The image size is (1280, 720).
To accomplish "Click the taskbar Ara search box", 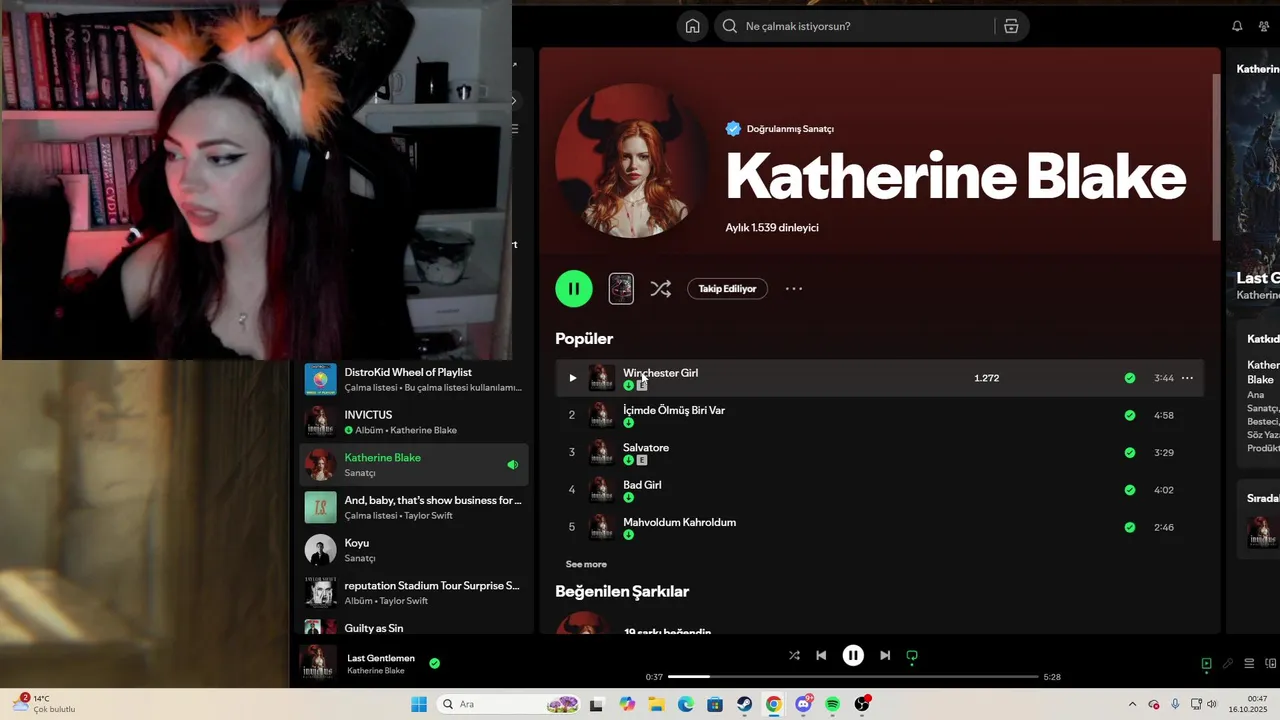I will point(510,704).
